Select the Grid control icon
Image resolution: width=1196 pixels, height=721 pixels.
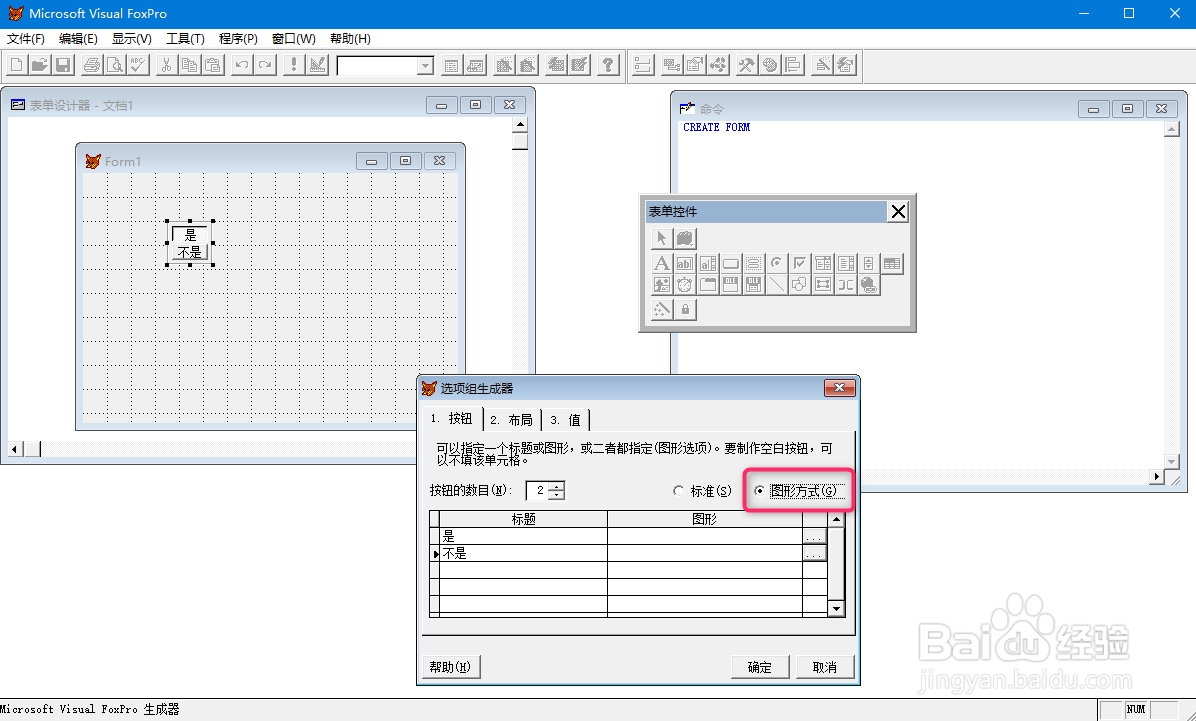[892, 263]
